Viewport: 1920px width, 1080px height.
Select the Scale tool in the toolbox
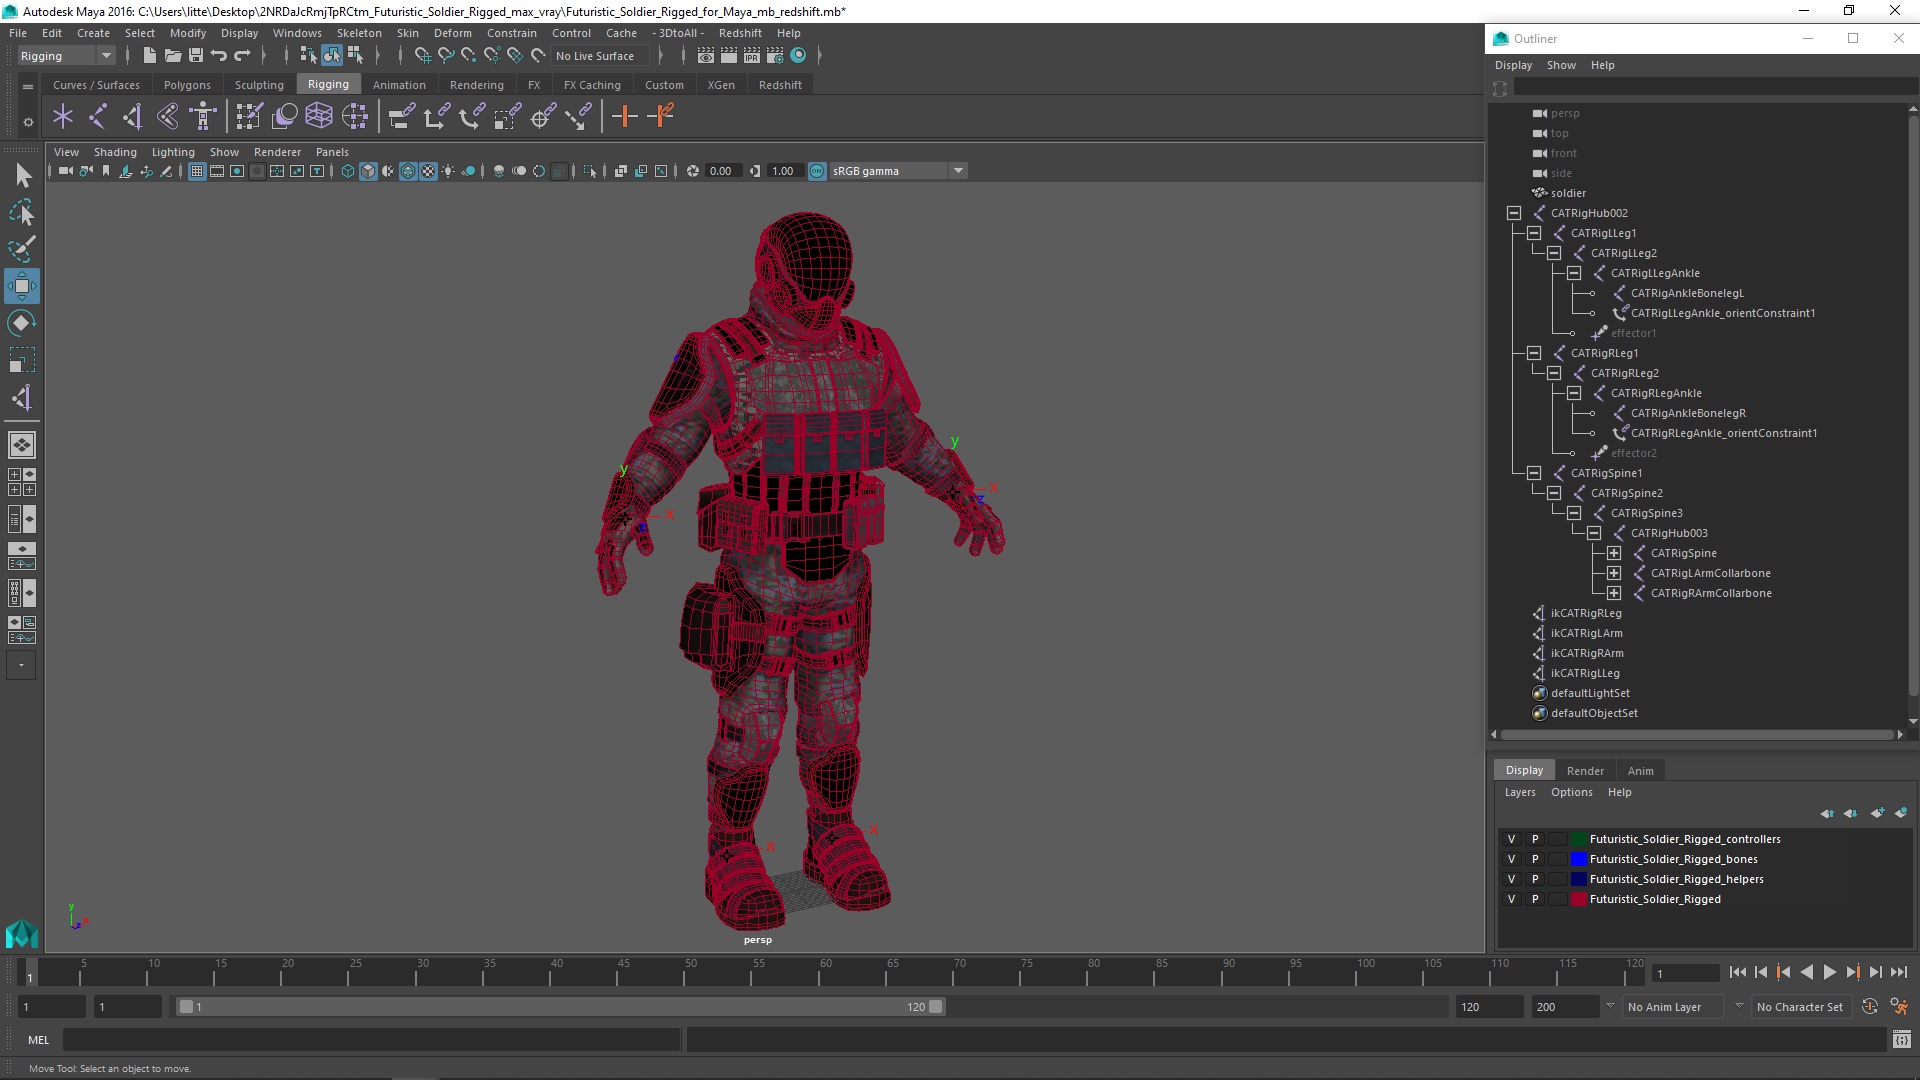coord(21,360)
